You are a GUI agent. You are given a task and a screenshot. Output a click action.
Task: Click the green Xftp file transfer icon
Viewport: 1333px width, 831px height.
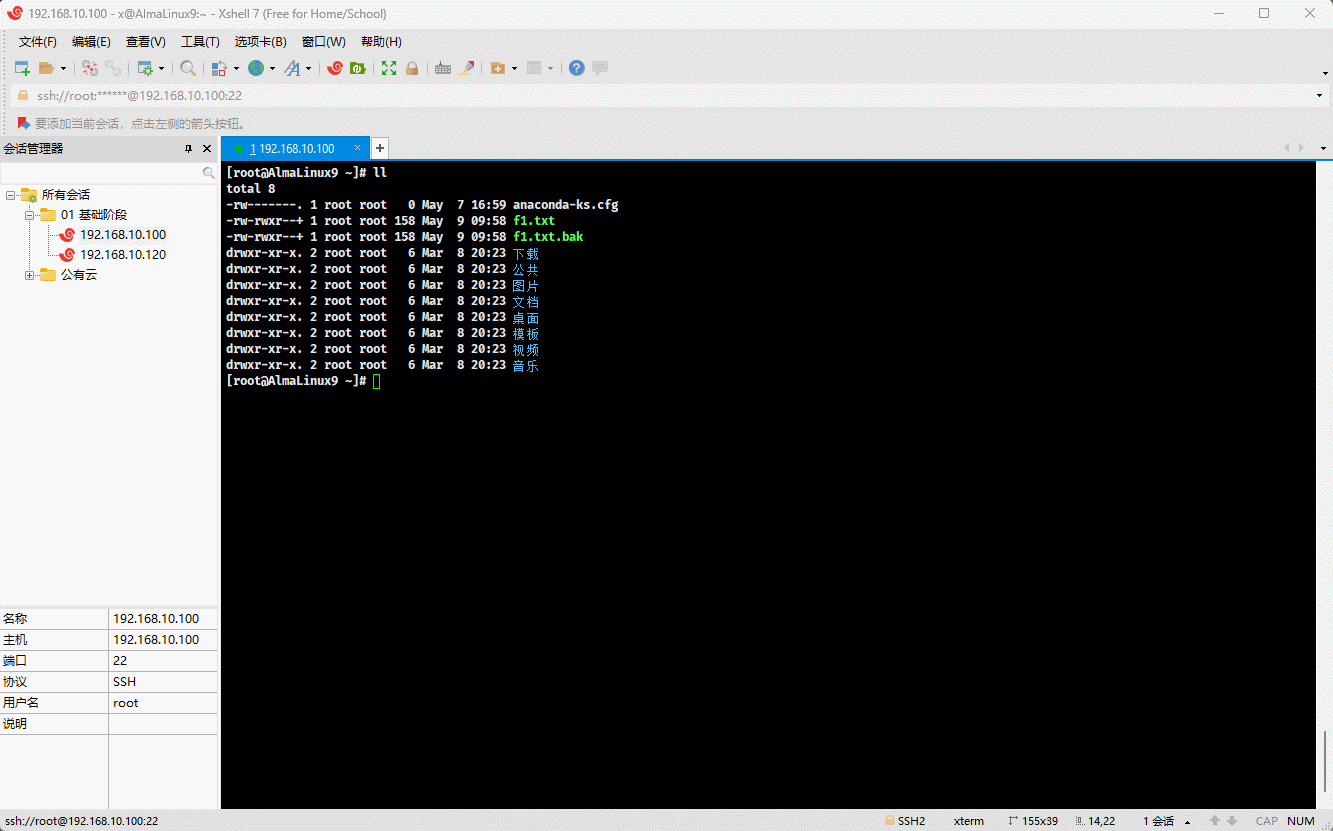(x=357, y=68)
